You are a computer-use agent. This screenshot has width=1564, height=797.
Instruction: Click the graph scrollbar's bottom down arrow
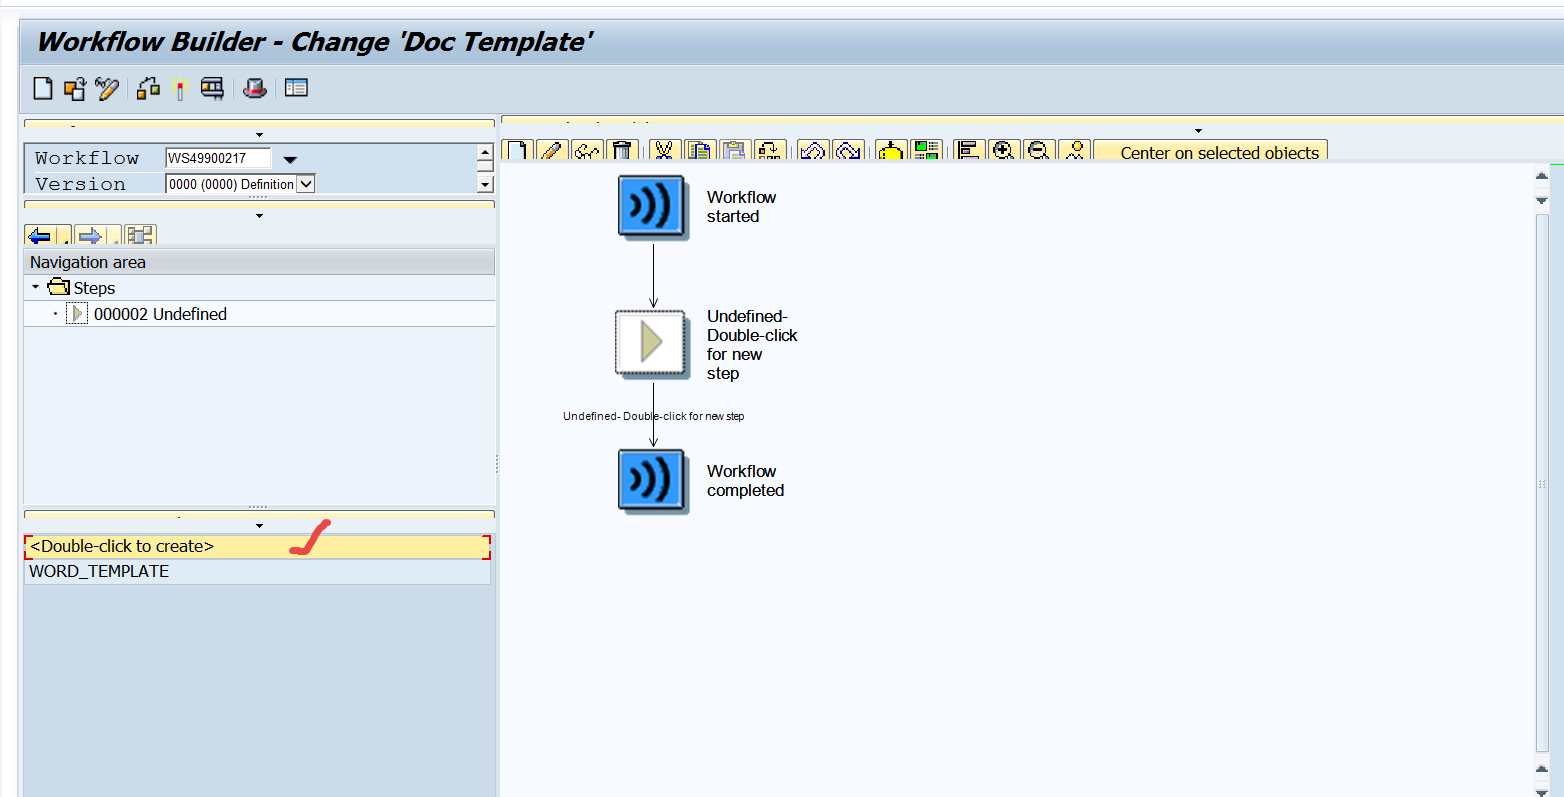[1541, 789]
